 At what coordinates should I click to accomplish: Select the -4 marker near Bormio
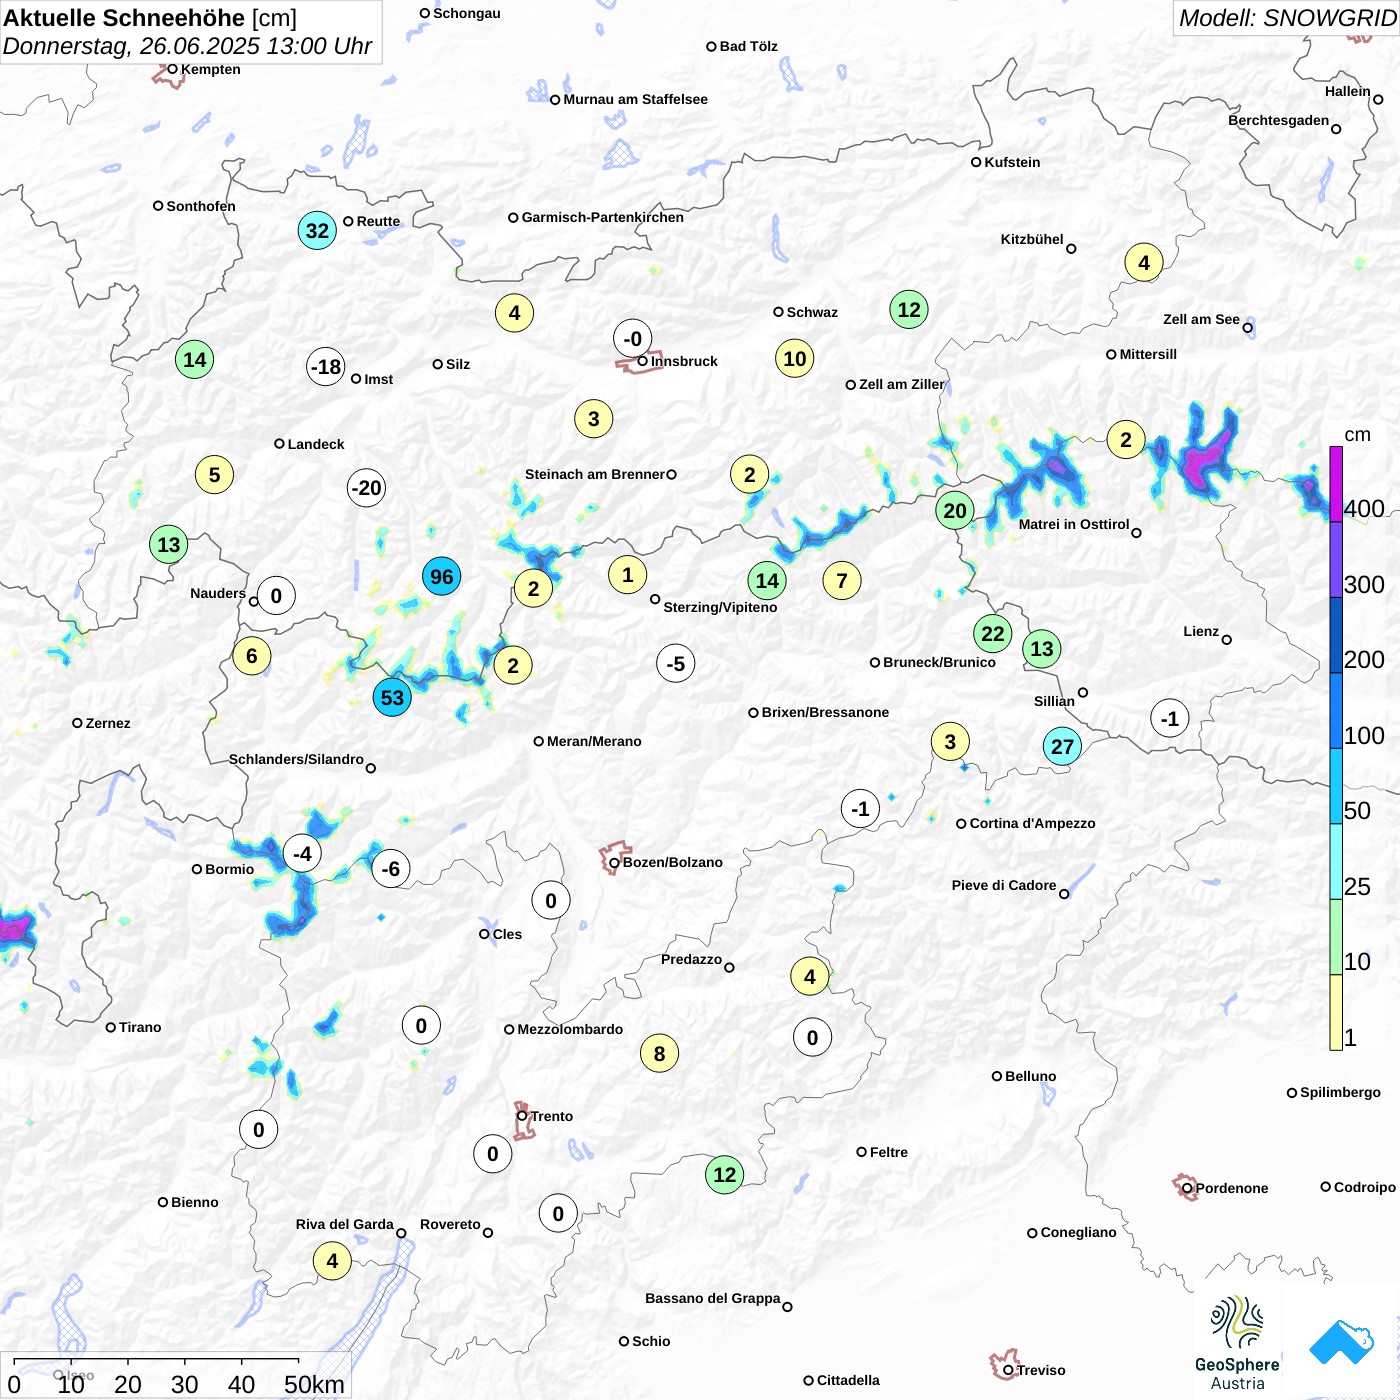pyautogui.click(x=302, y=854)
